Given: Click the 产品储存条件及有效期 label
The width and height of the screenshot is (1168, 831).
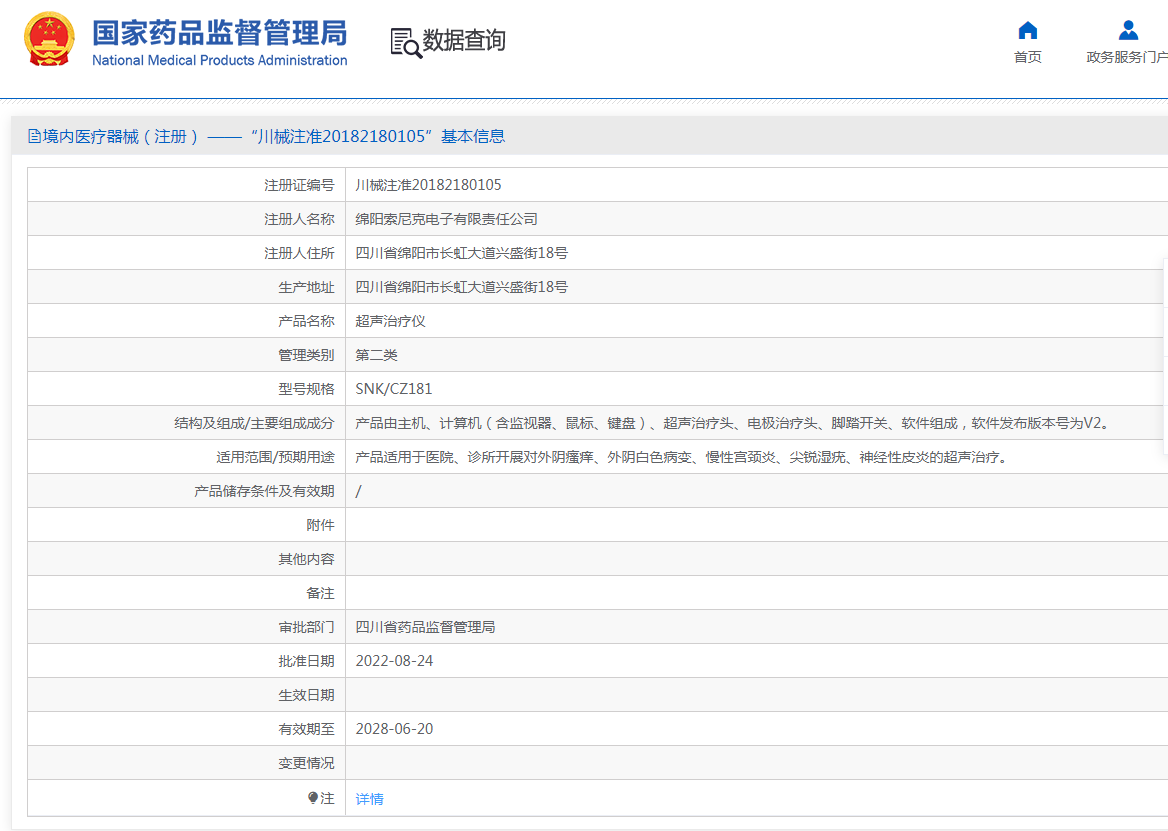Looking at the screenshot, I should (x=264, y=491).
